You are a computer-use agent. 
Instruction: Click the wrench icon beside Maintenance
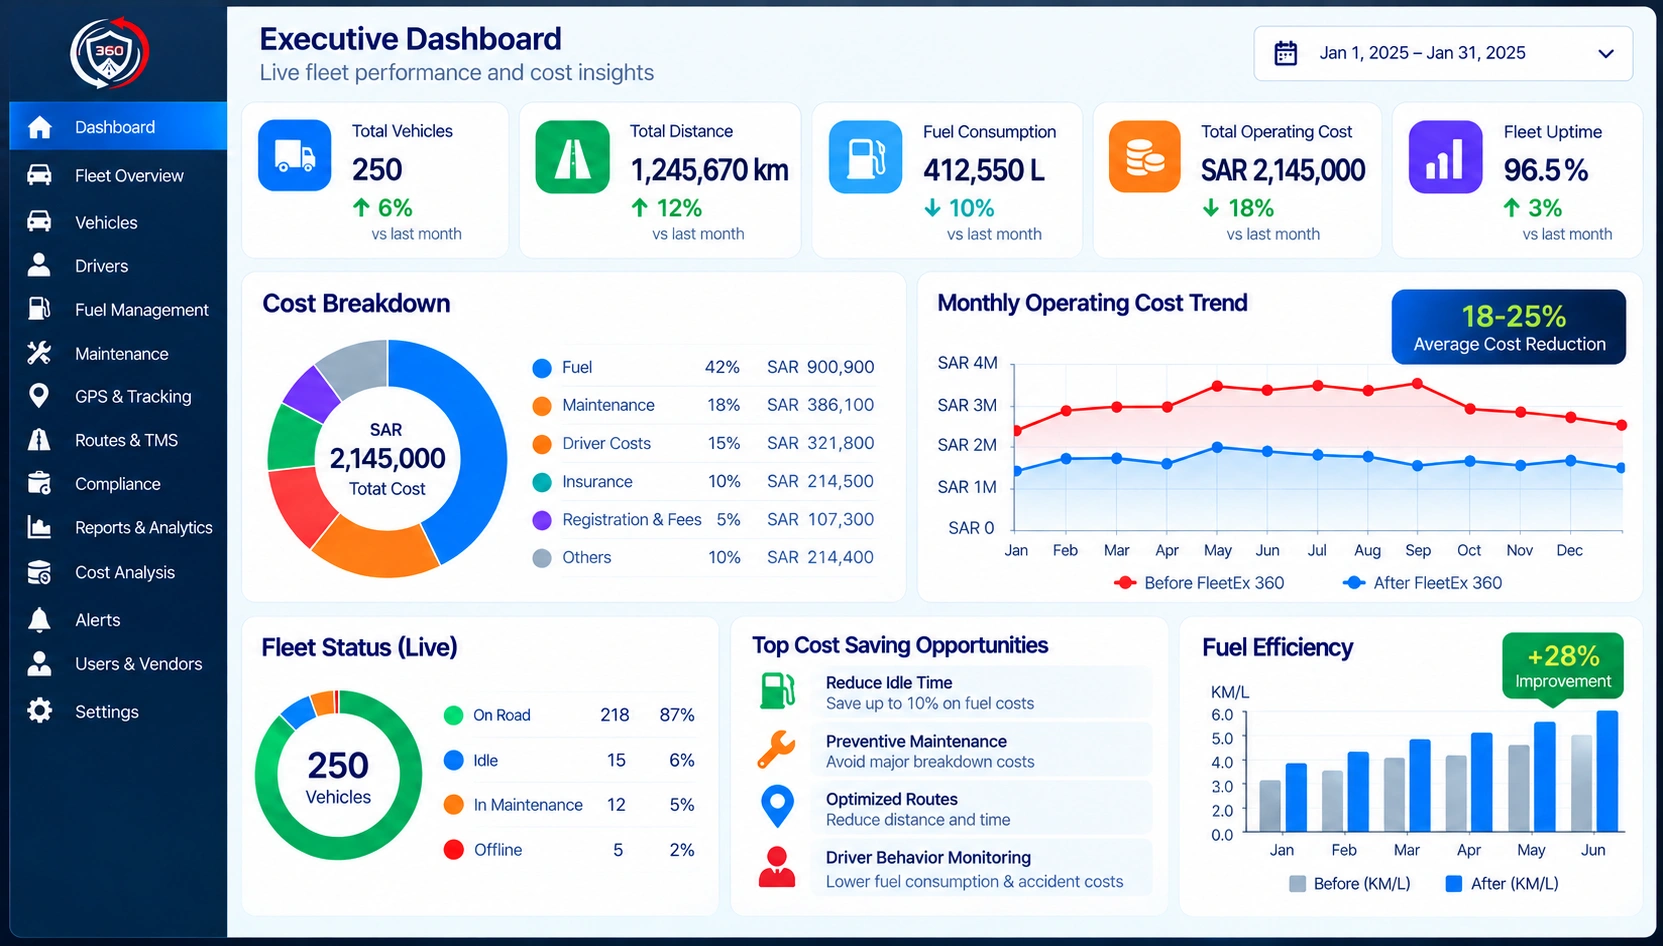pos(39,353)
